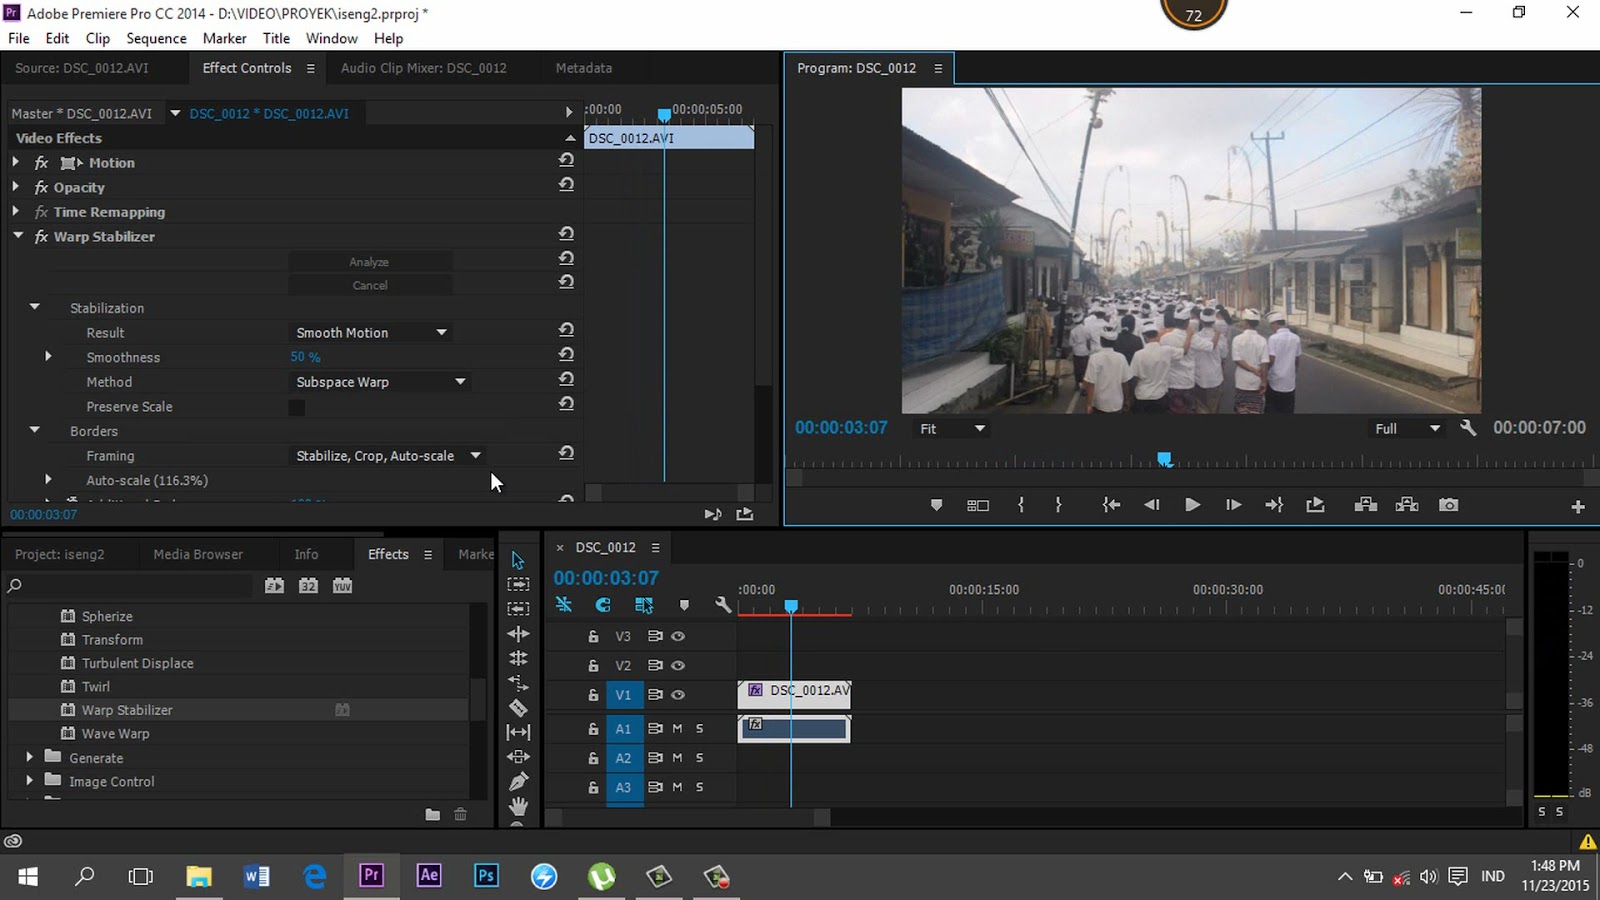Viewport: 1600px width, 900px height.
Task: Click Linked Selection timeline icon
Action: click(644, 605)
